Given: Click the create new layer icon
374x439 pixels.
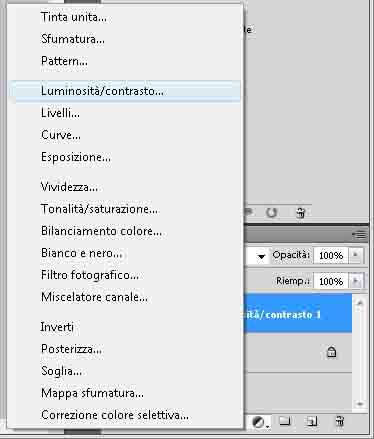Looking at the screenshot, I should tap(312, 422).
